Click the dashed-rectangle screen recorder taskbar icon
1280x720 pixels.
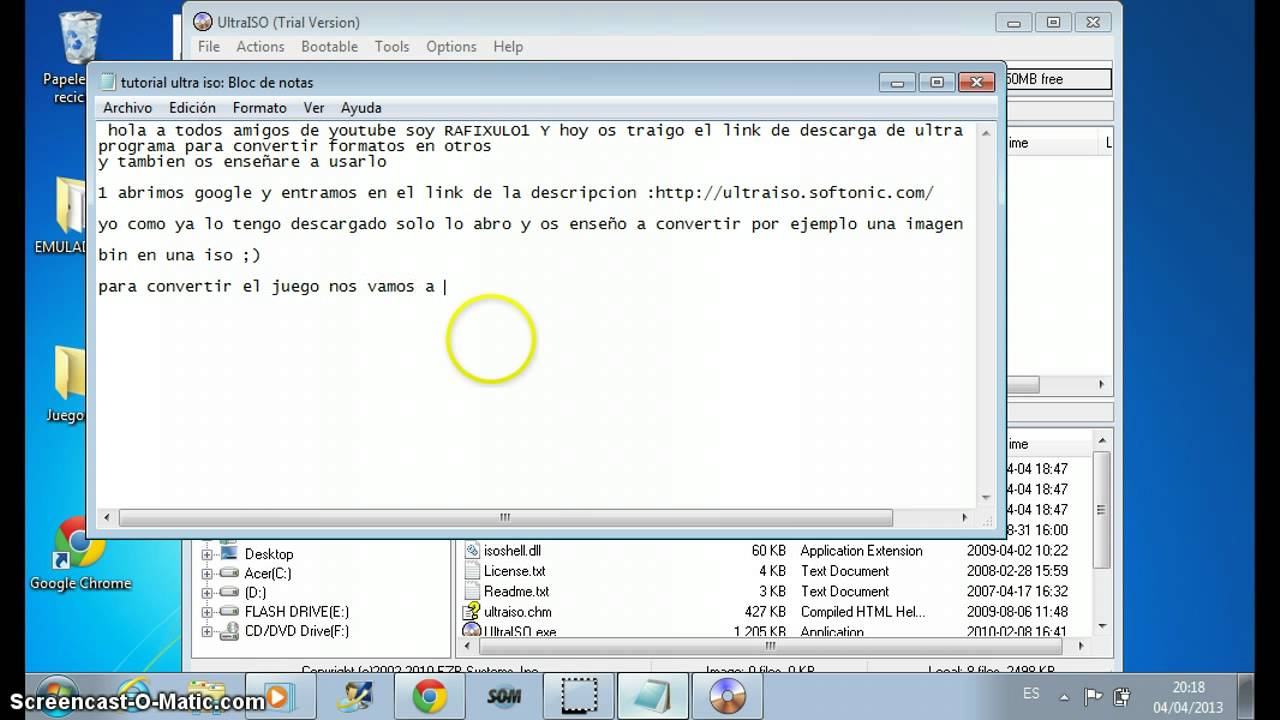click(578, 696)
